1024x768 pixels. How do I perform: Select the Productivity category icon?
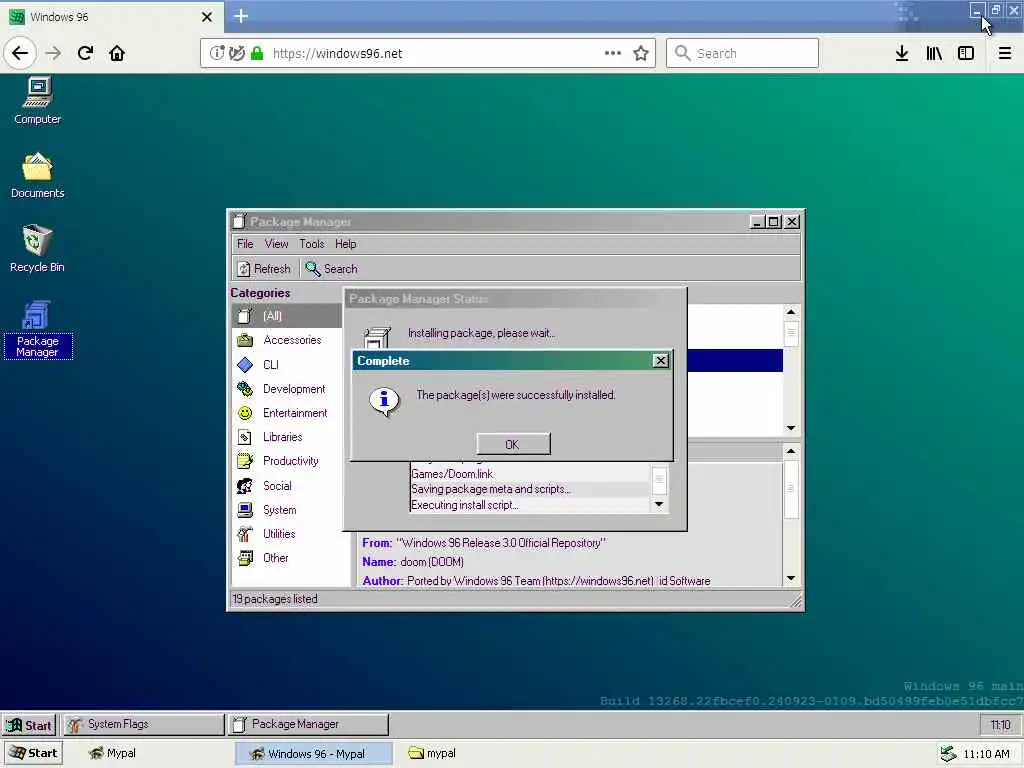click(x=245, y=461)
